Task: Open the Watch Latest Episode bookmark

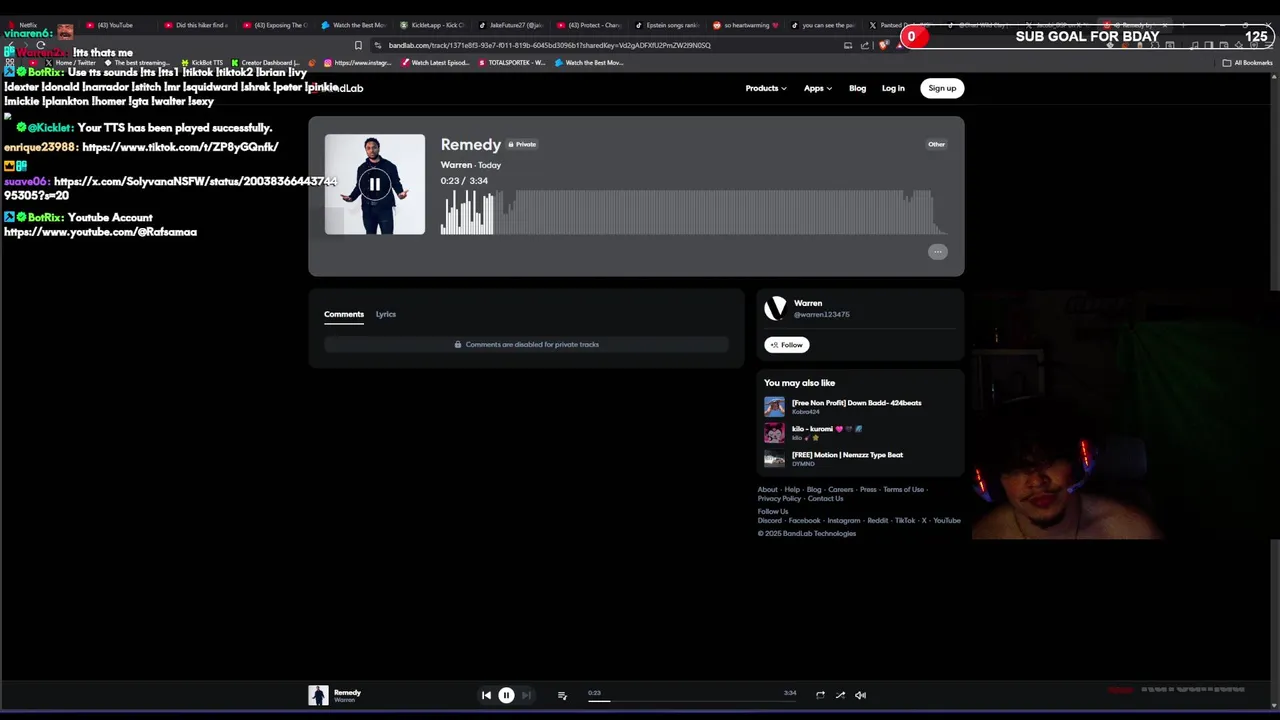Action: click(435, 63)
